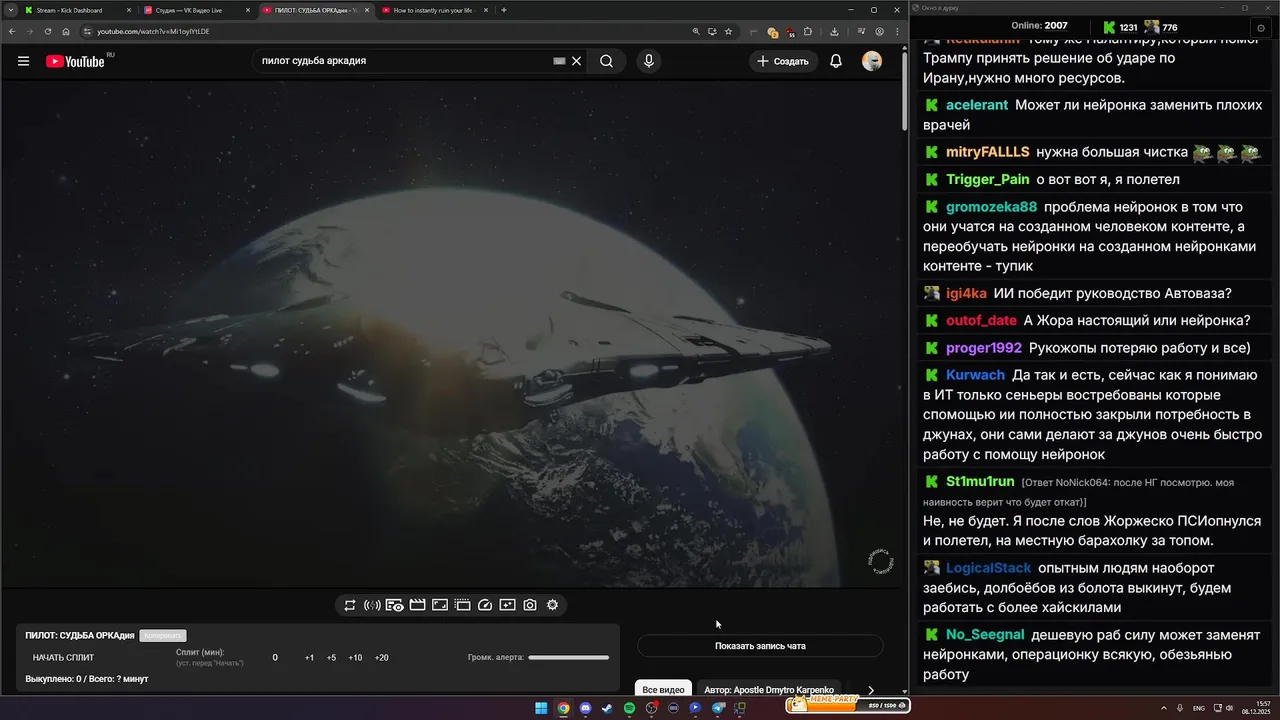The image size is (1280, 720).
Task: Show hidden tray icons chevron
Action: pos(1164,708)
